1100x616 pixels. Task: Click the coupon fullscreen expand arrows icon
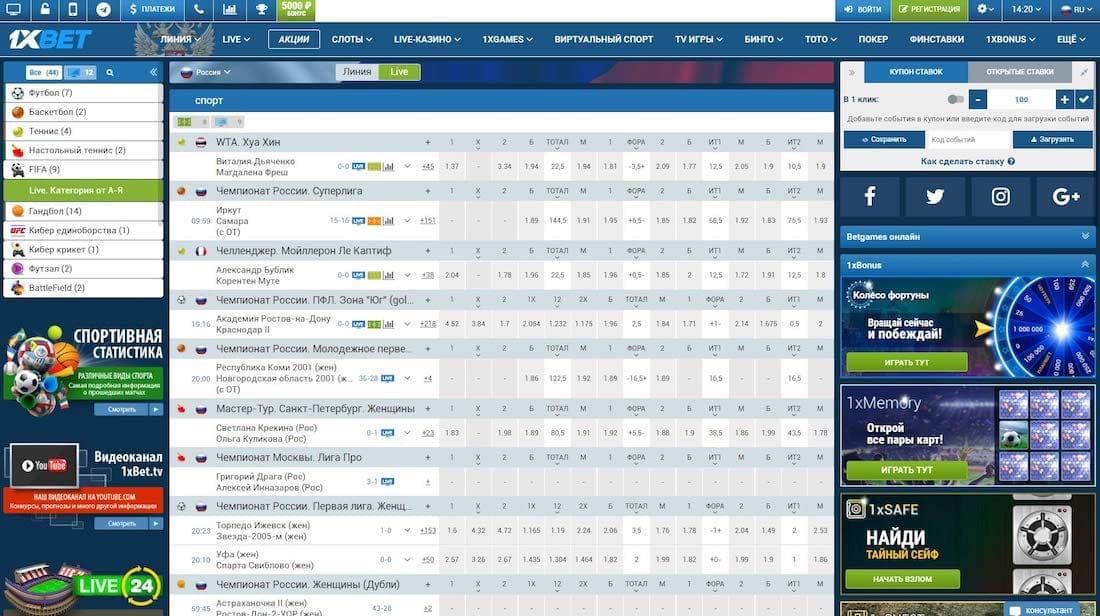pos(1084,72)
